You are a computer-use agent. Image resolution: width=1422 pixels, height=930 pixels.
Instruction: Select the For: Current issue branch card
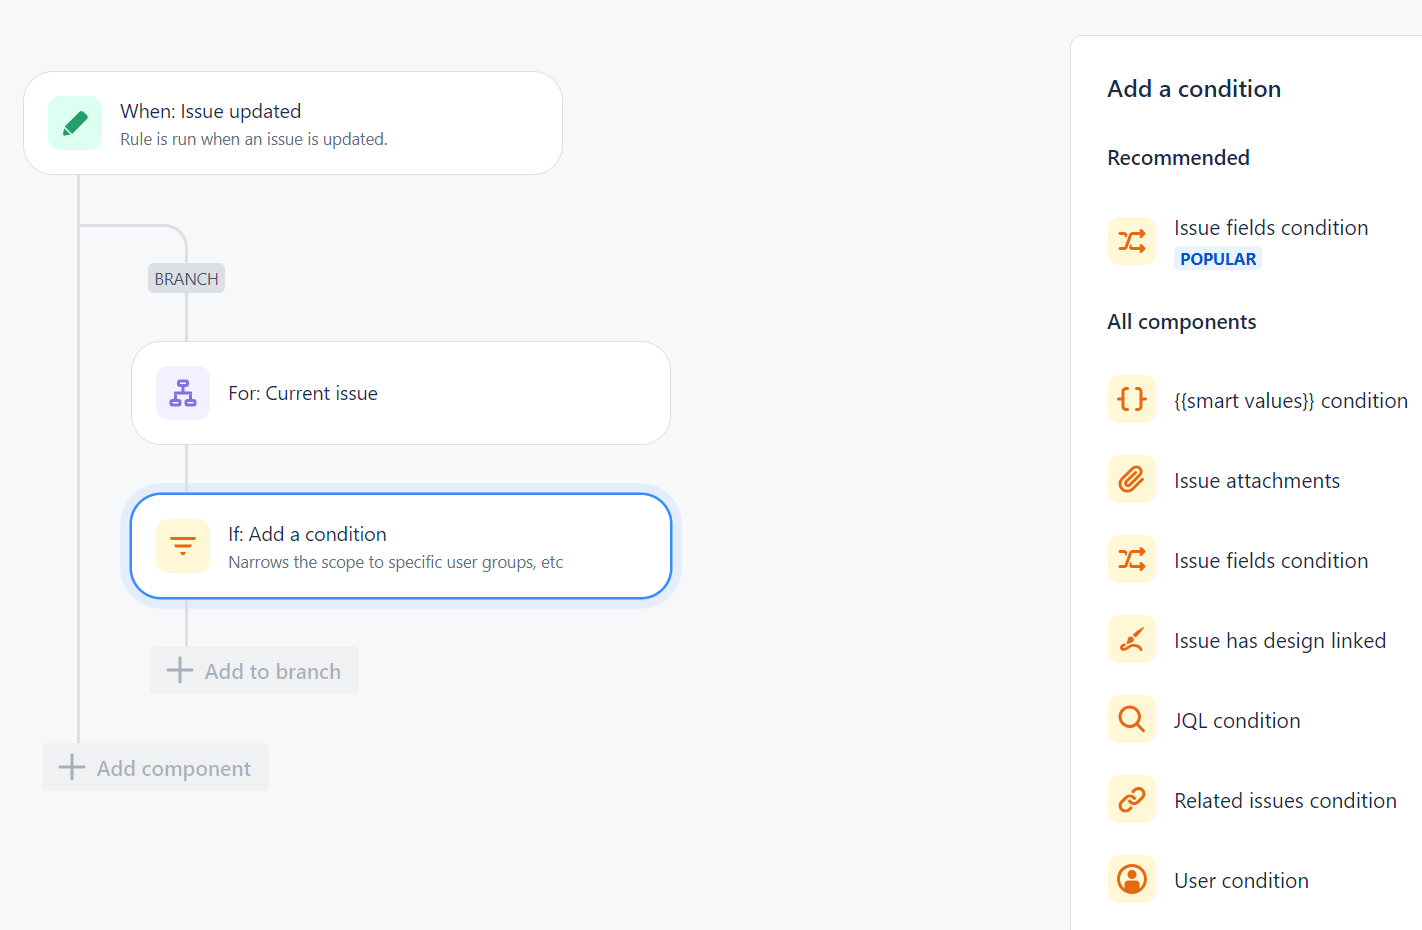point(400,393)
